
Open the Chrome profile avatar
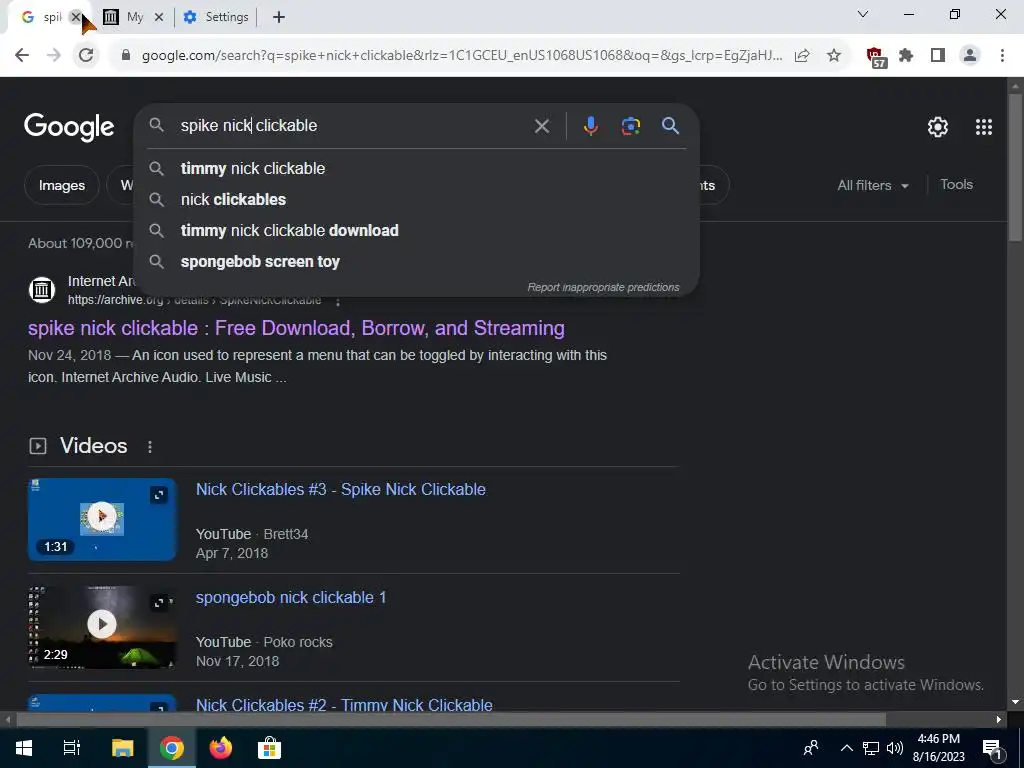point(970,56)
